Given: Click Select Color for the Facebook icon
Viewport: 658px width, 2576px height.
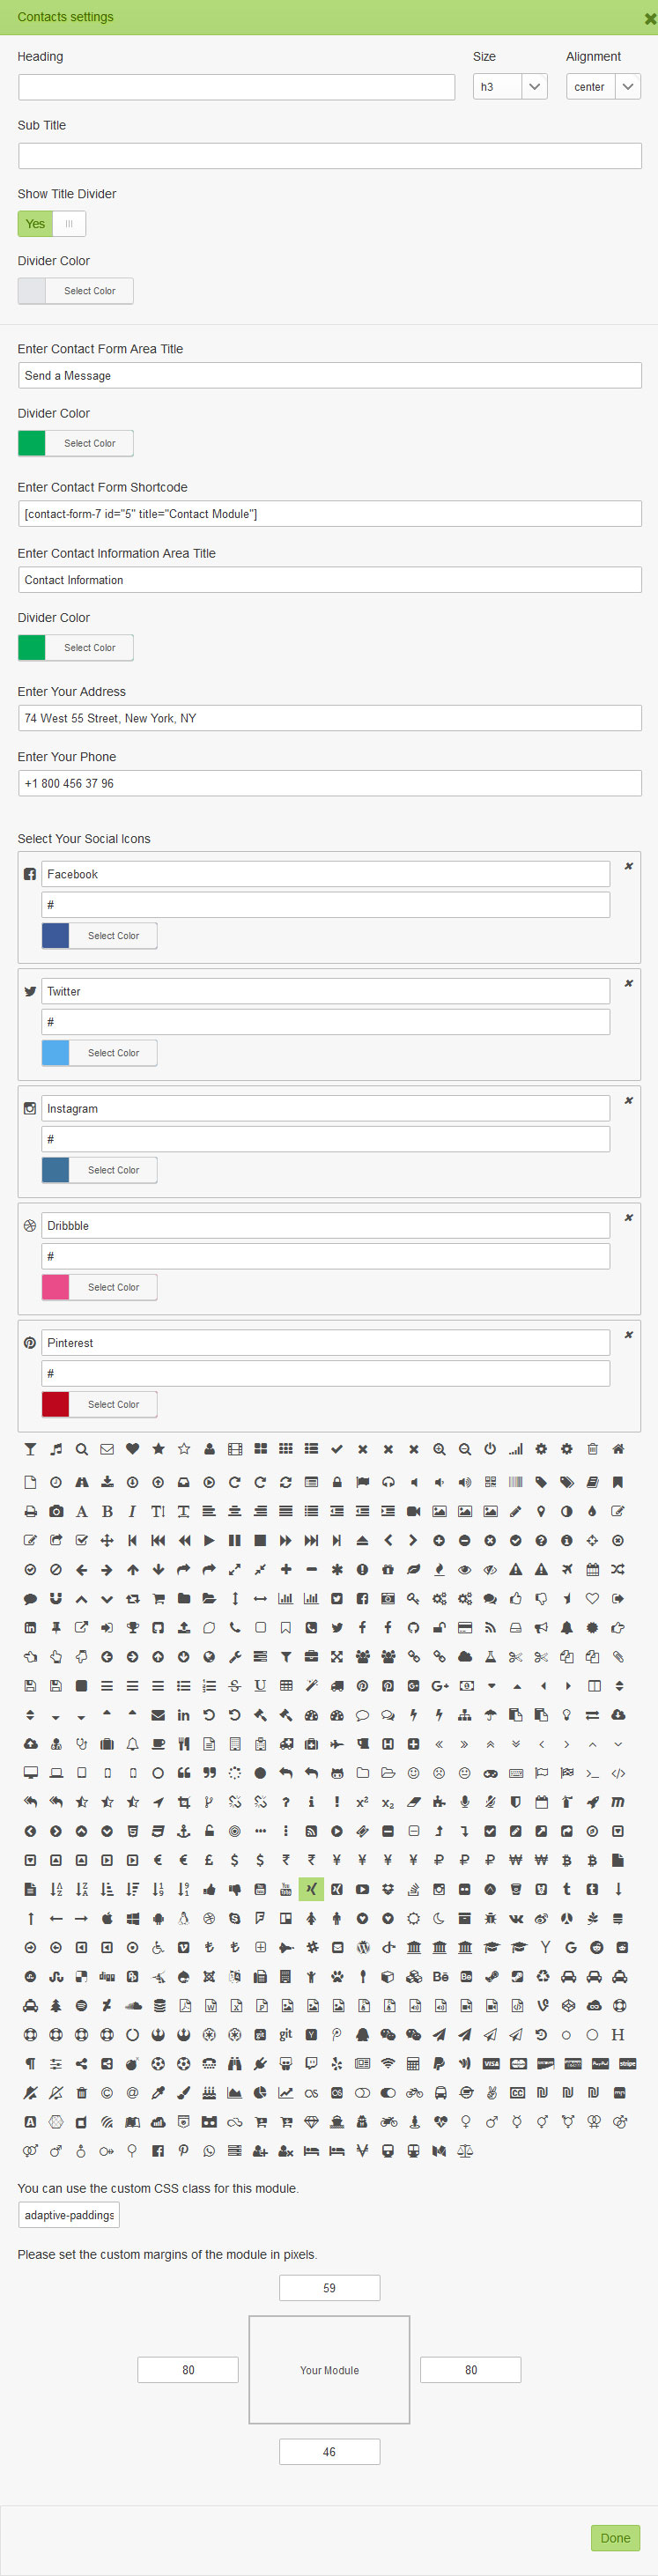Looking at the screenshot, I should [x=113, y=936].
